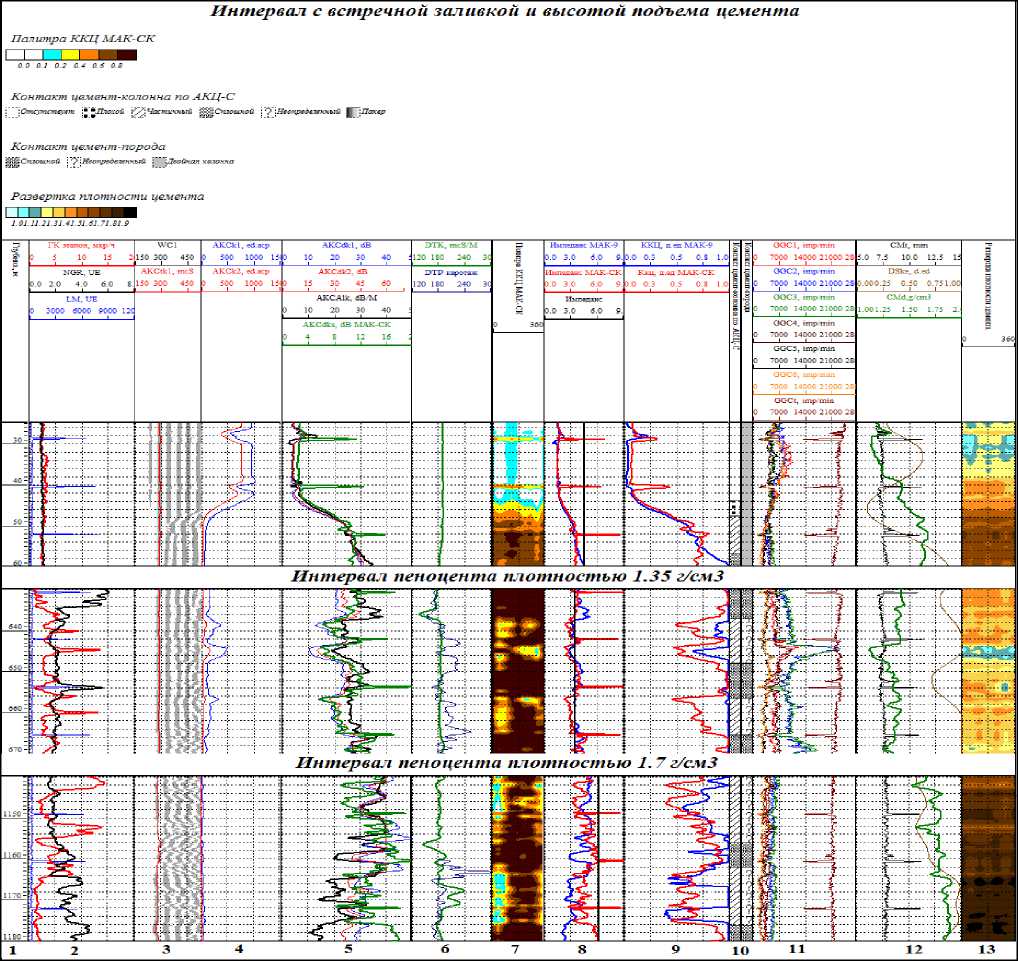
Task: Click 'Сплошной' symbol in cement-rock legend
Action: pos(12,162)
